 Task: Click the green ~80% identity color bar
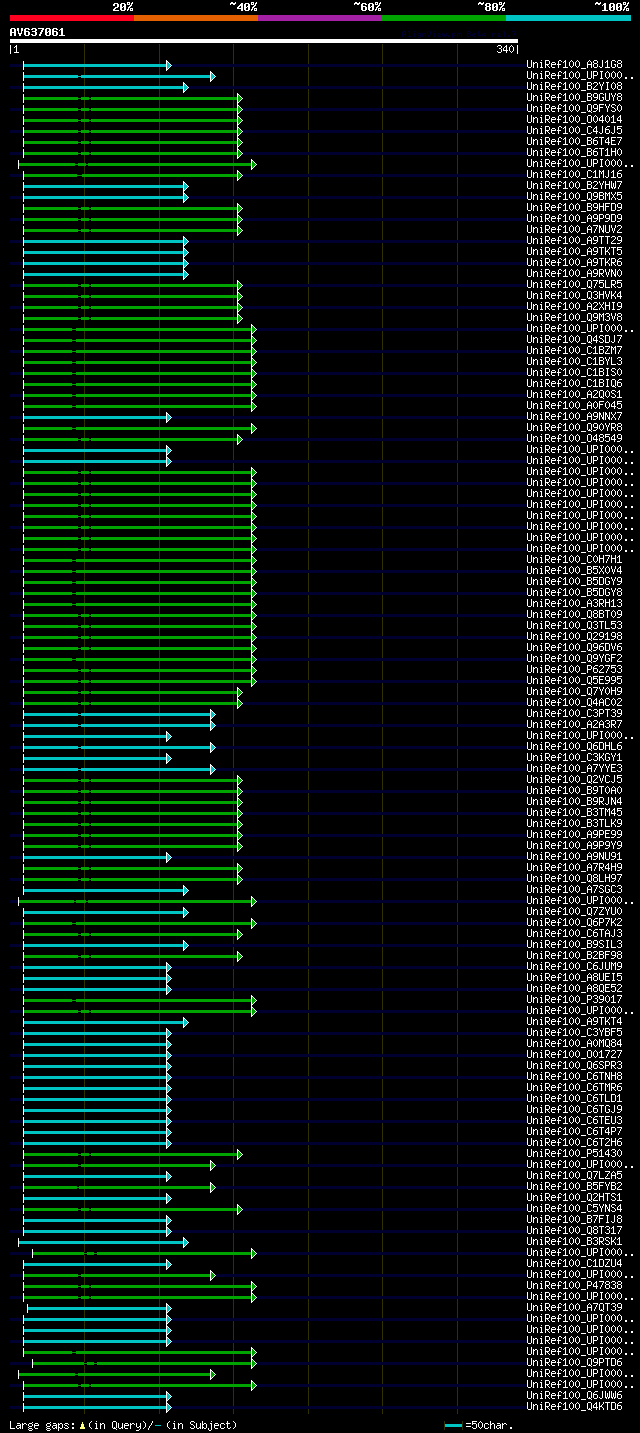[444, 18]
